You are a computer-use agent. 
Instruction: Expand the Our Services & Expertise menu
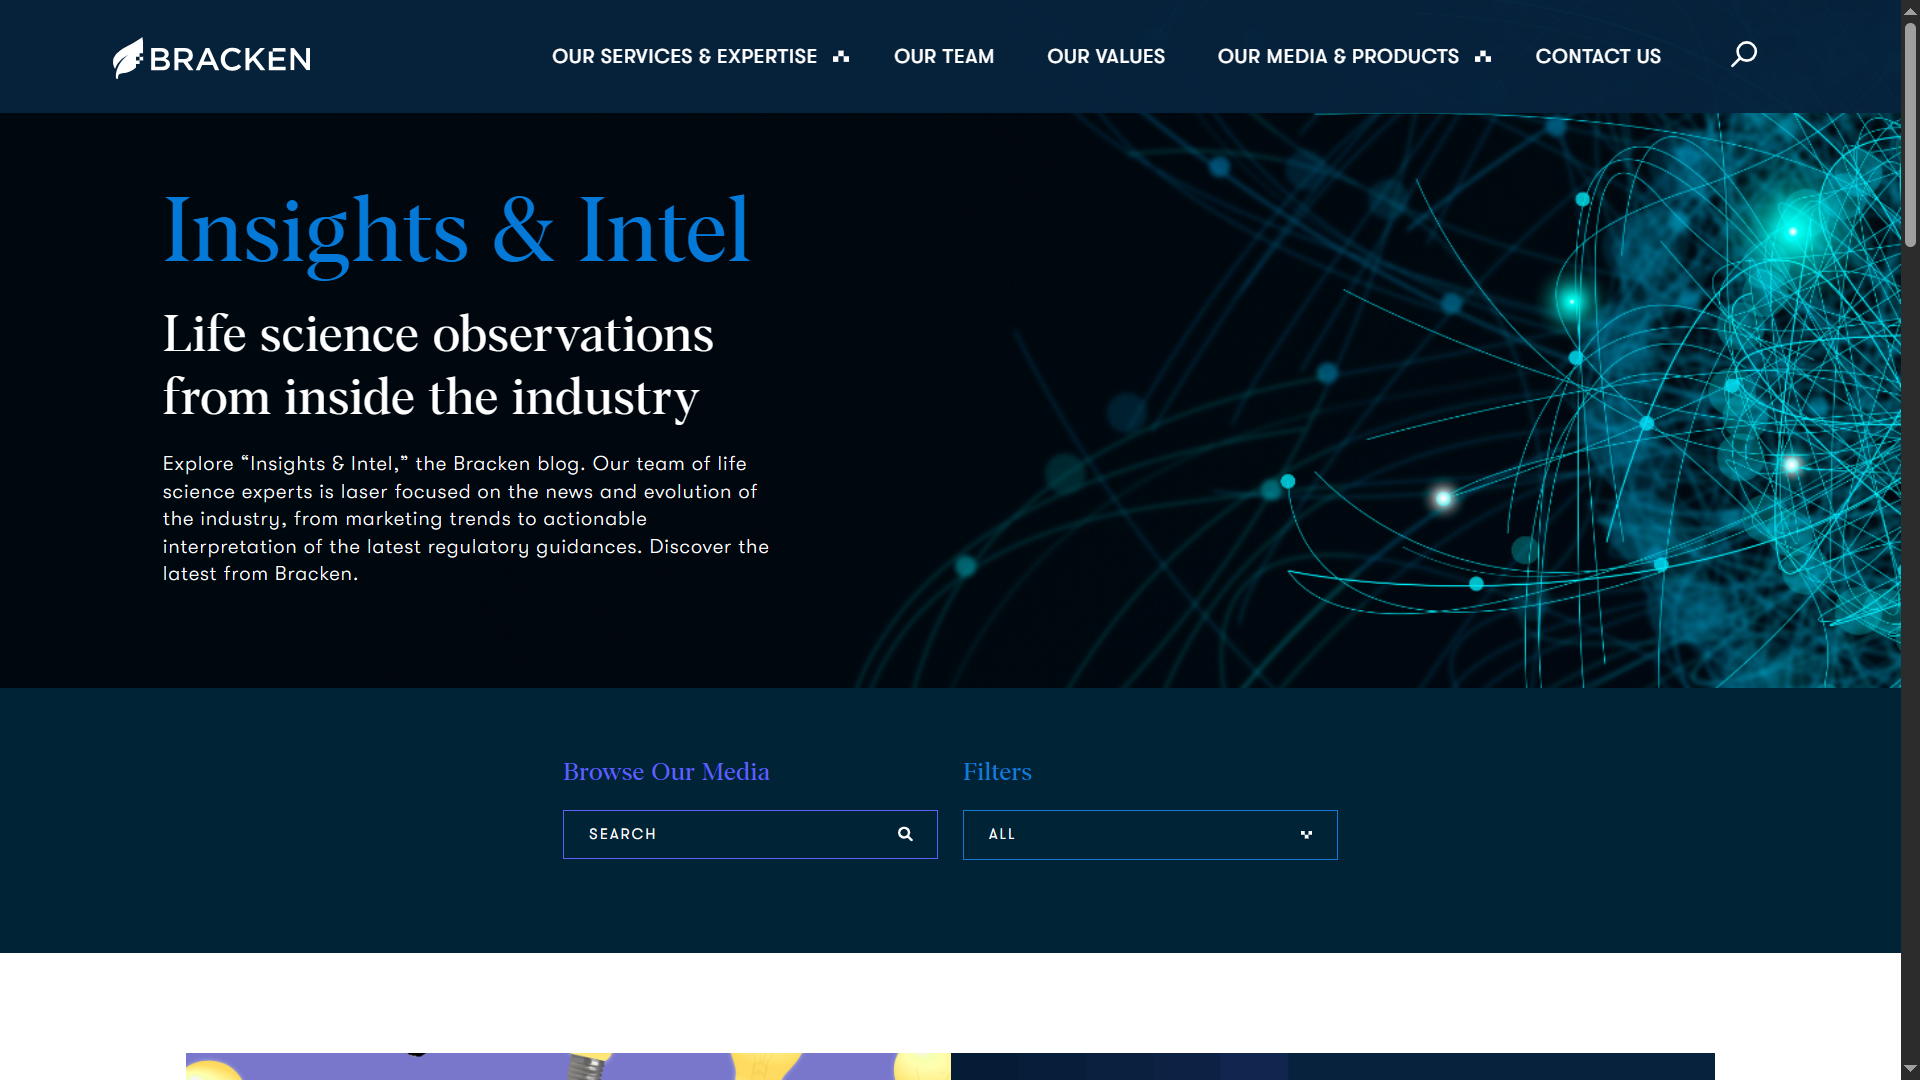pyautogui.click(x=684, y=57)
